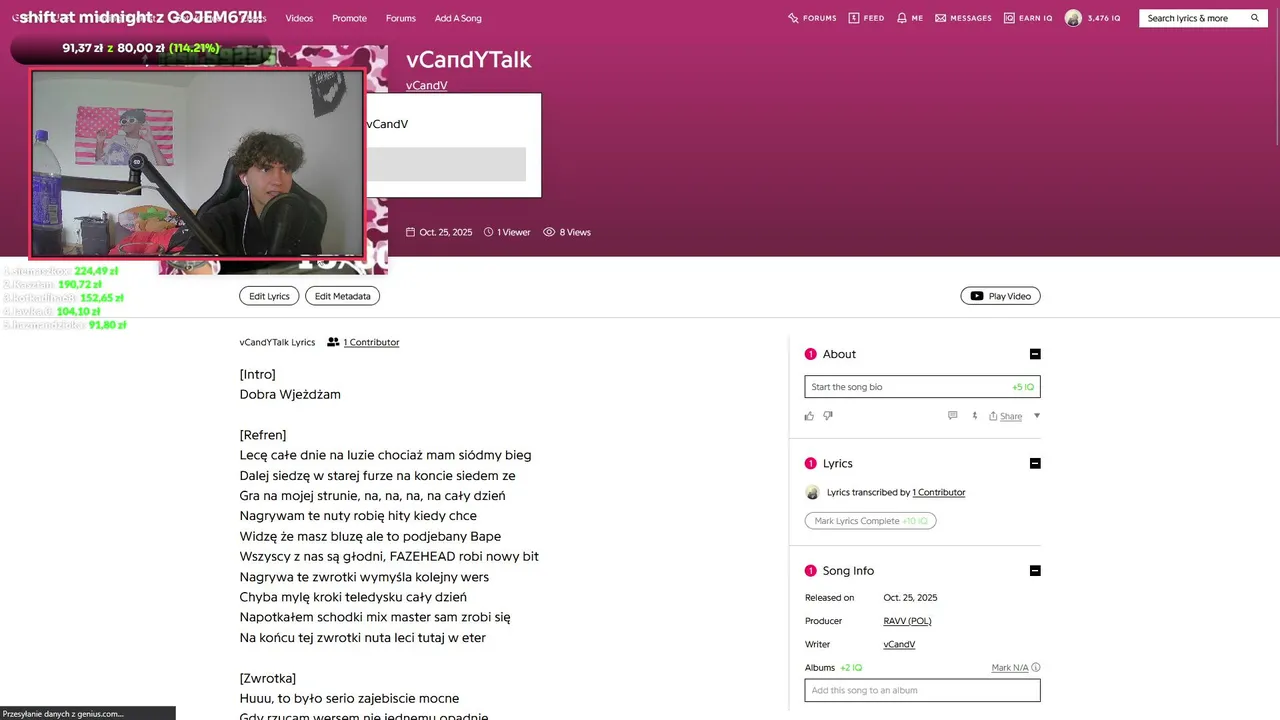Screen dimensions: 1280x720
Task: Click the [Intro] section label
Action: coord(257,374)
